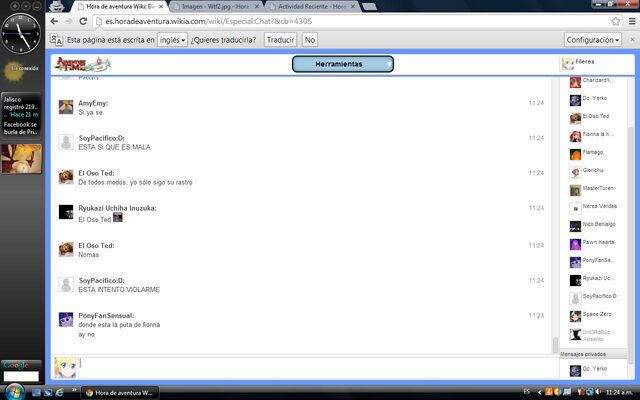This screenshot has height=400, width=640.
Task: Select Dc. Yerko in the user list
Action: coord(593,100)
